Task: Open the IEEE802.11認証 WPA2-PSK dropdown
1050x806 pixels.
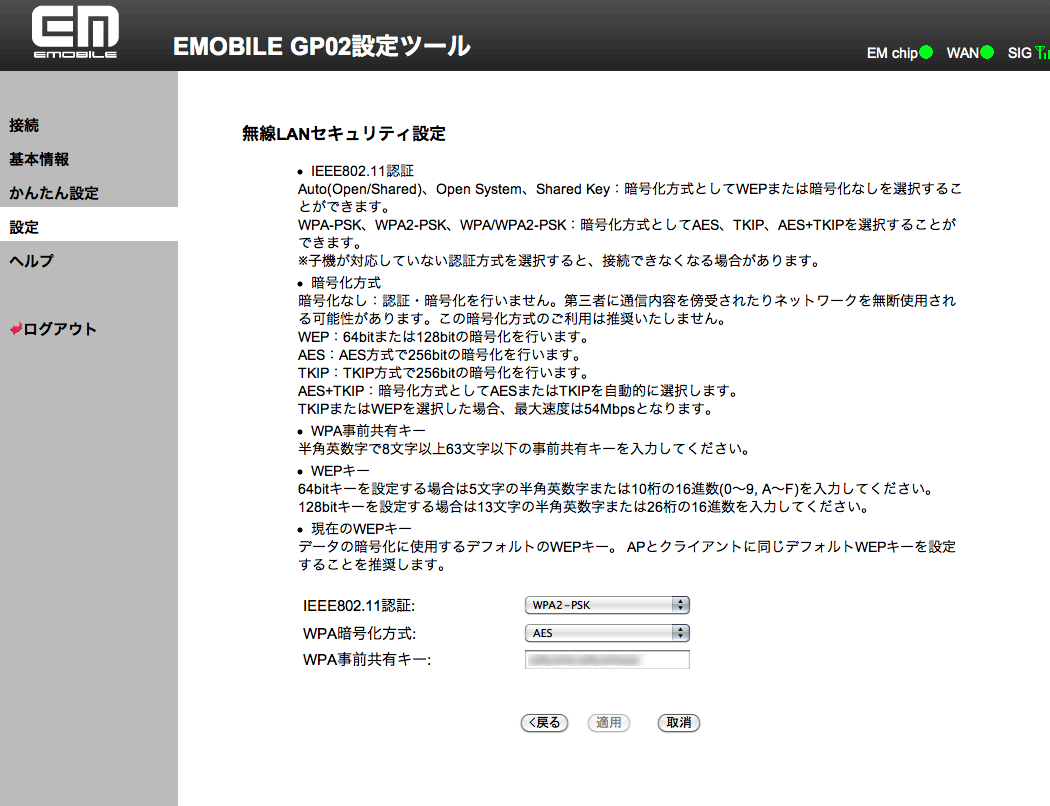Action: tap(607, 605)
